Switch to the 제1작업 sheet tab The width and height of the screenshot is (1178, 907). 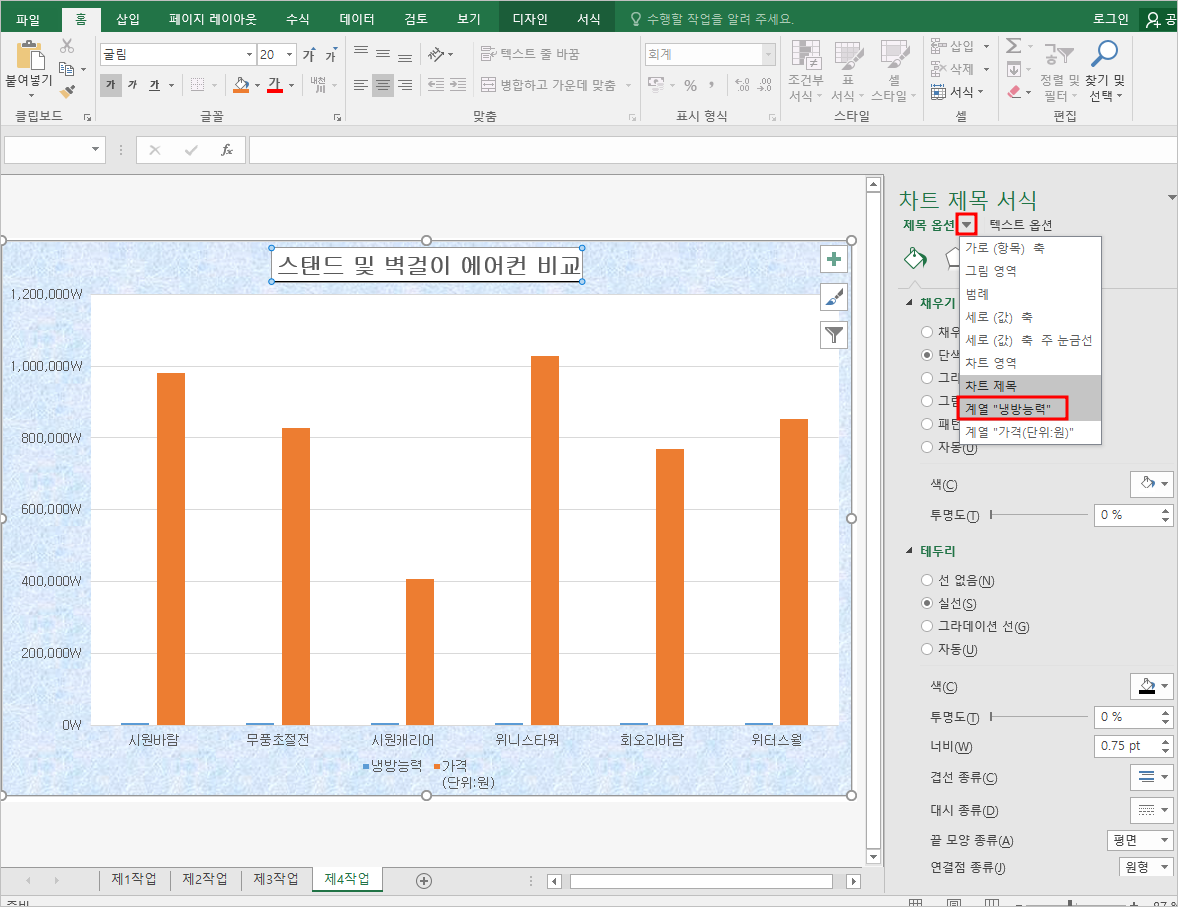[134, 879]
